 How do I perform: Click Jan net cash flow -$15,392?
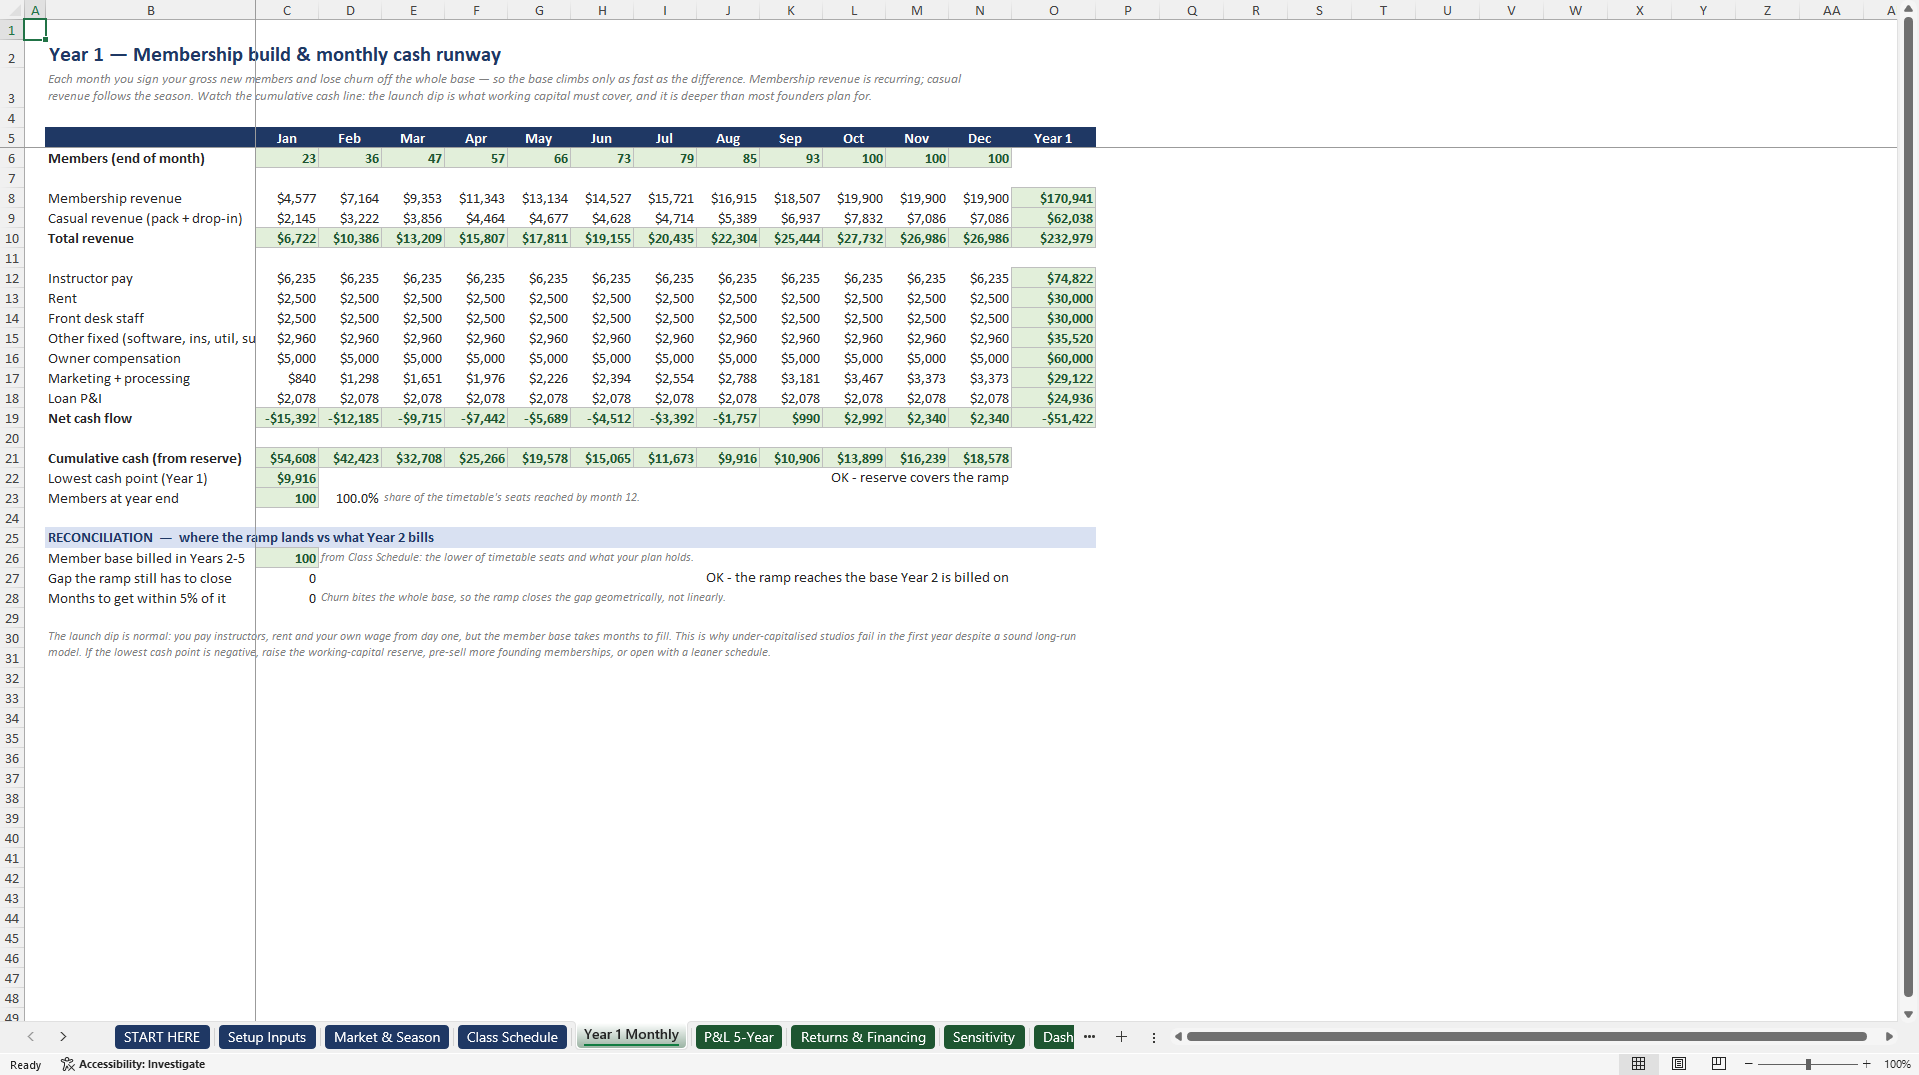coord(287,418)
